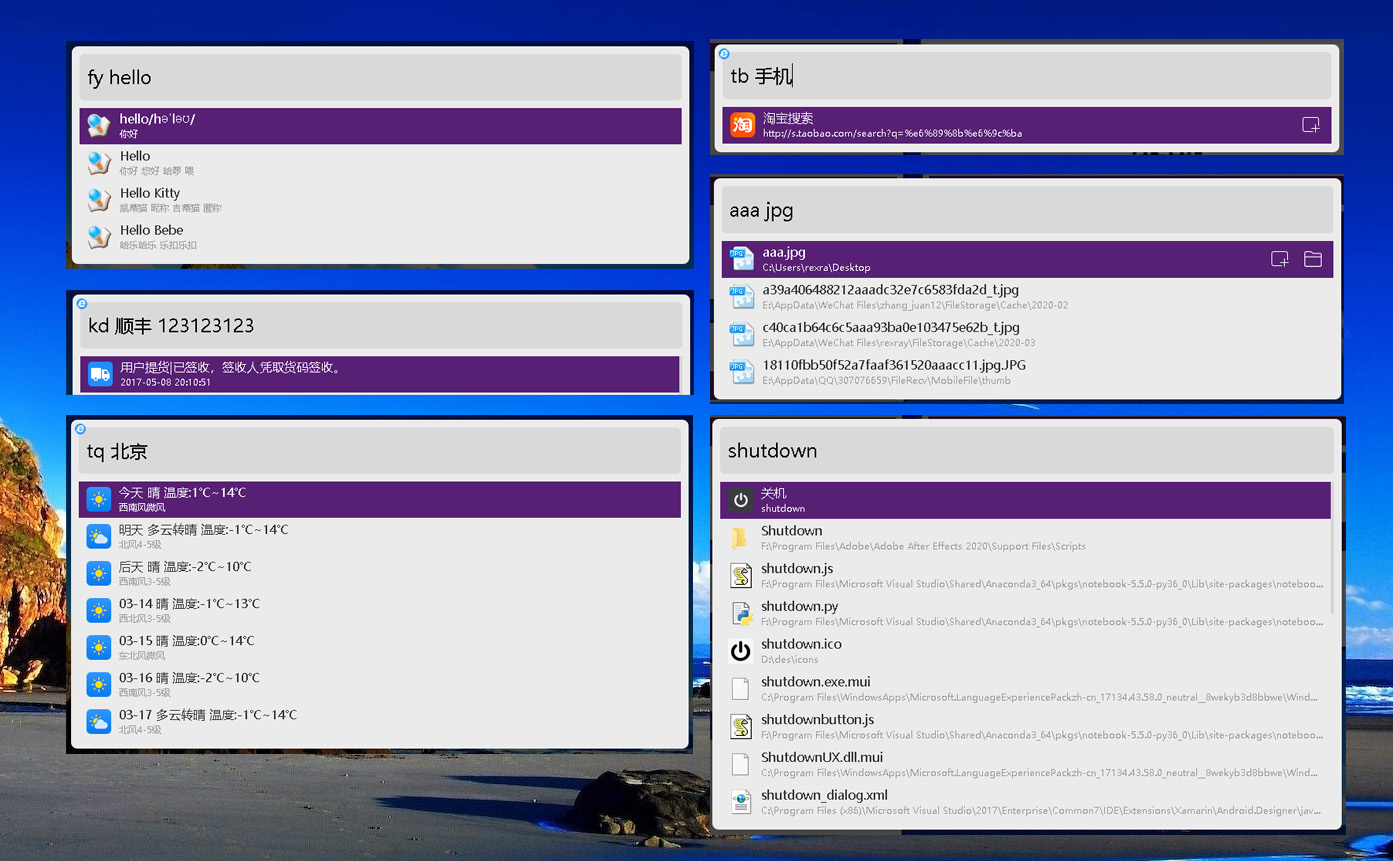The image size is (1393, 861).
Task: Click the delivery truck icon in the express result
Action: [x=100, y=374]
